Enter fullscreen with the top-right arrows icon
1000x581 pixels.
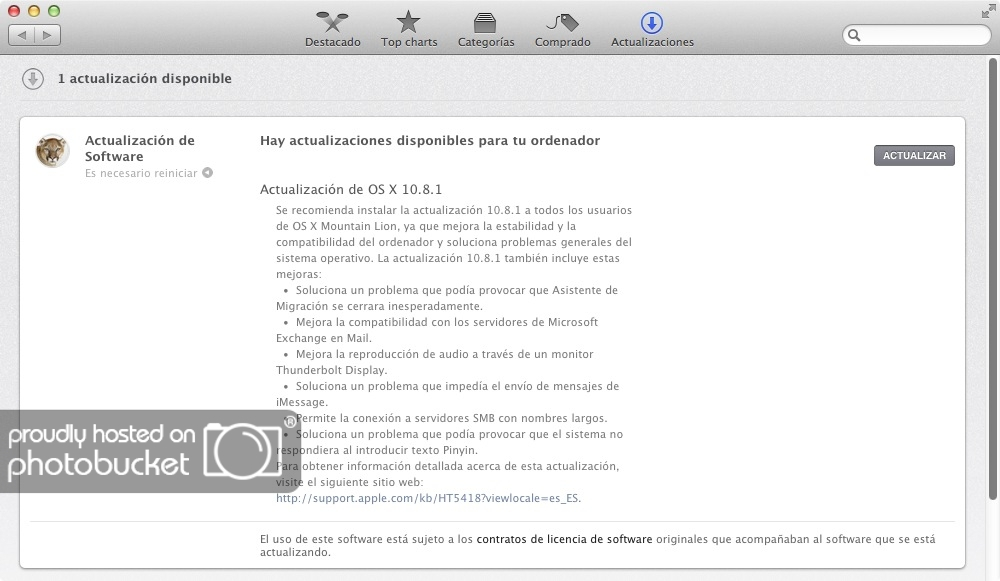[x=988, y=11]
